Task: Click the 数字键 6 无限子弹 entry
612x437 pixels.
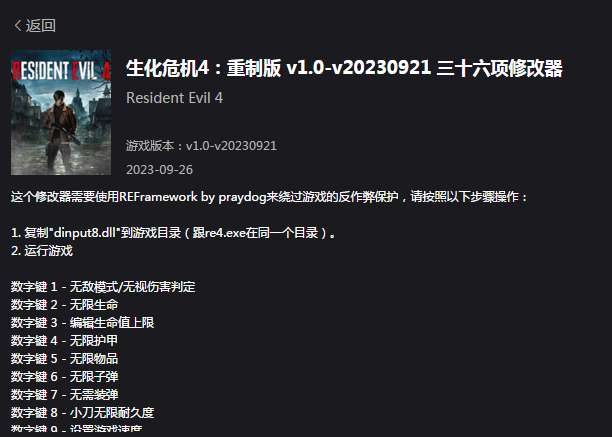Action: tap(64, 377)
